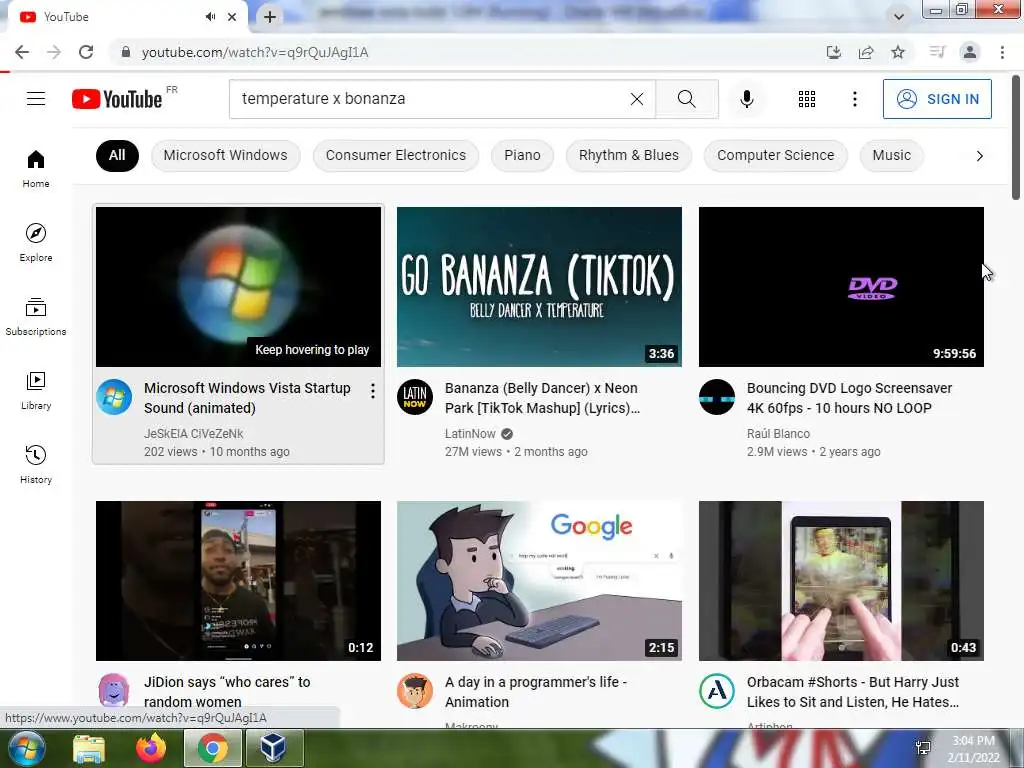Viewport: 1024px width, 768px height.
Task: Open the Orbacam video channel avatar
Action: pos(716,691)
